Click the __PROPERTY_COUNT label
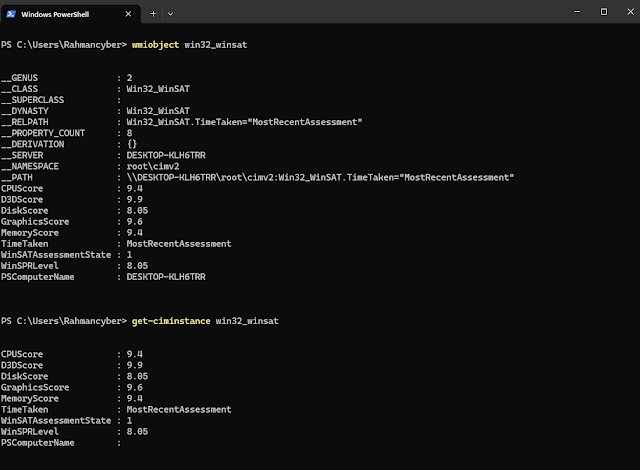The width and height of the screenshot is (640, 470). (x=43, y=133)
